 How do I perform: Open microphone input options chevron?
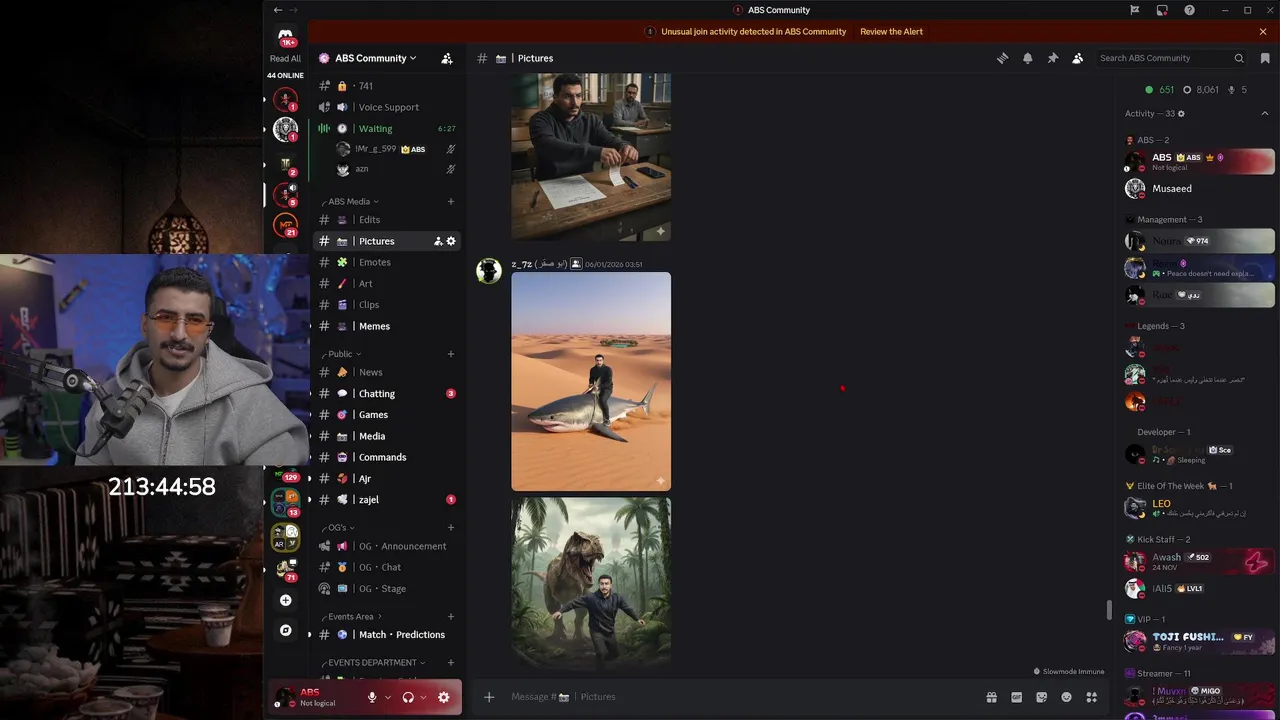tap(387, 697)
